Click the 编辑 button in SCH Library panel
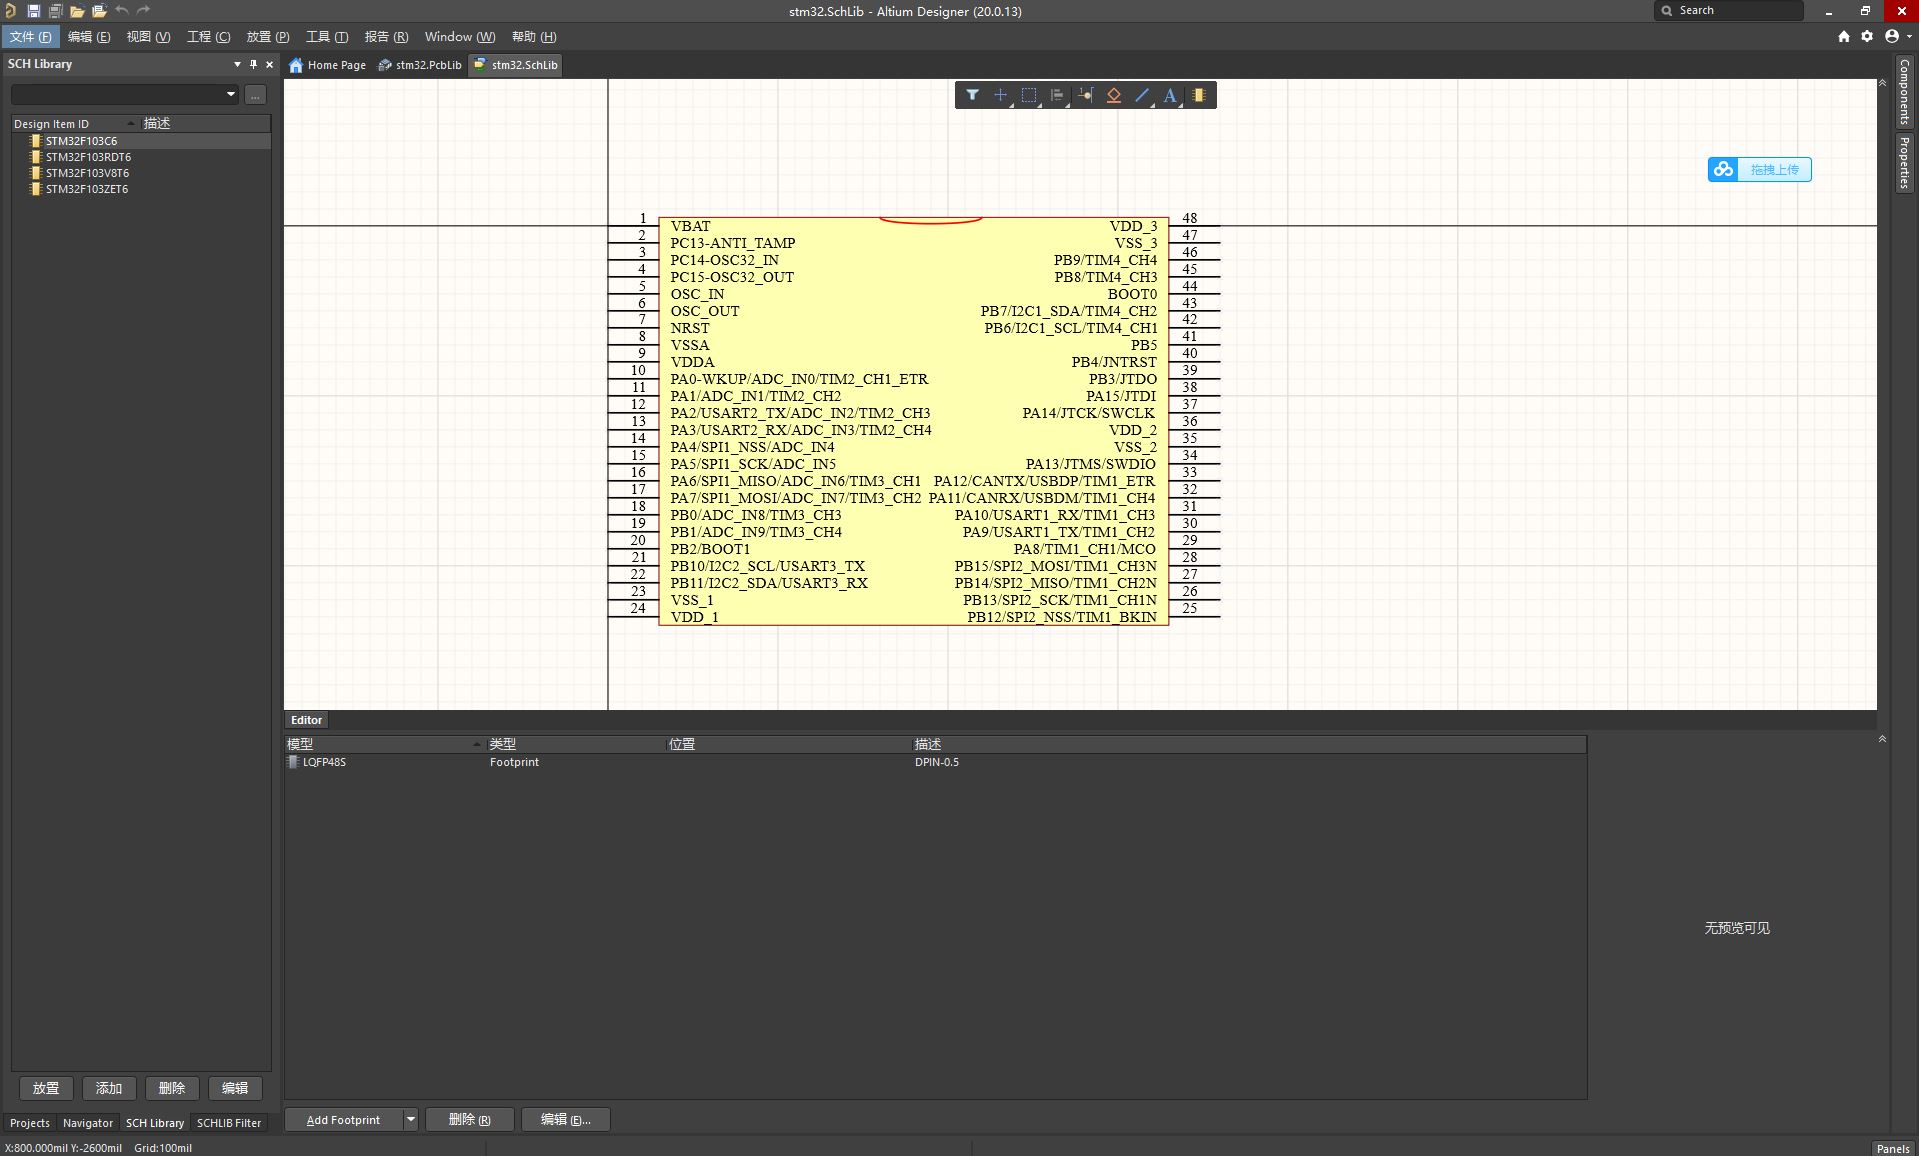Screen dimensions: 1919x1156 (235, 1088)
